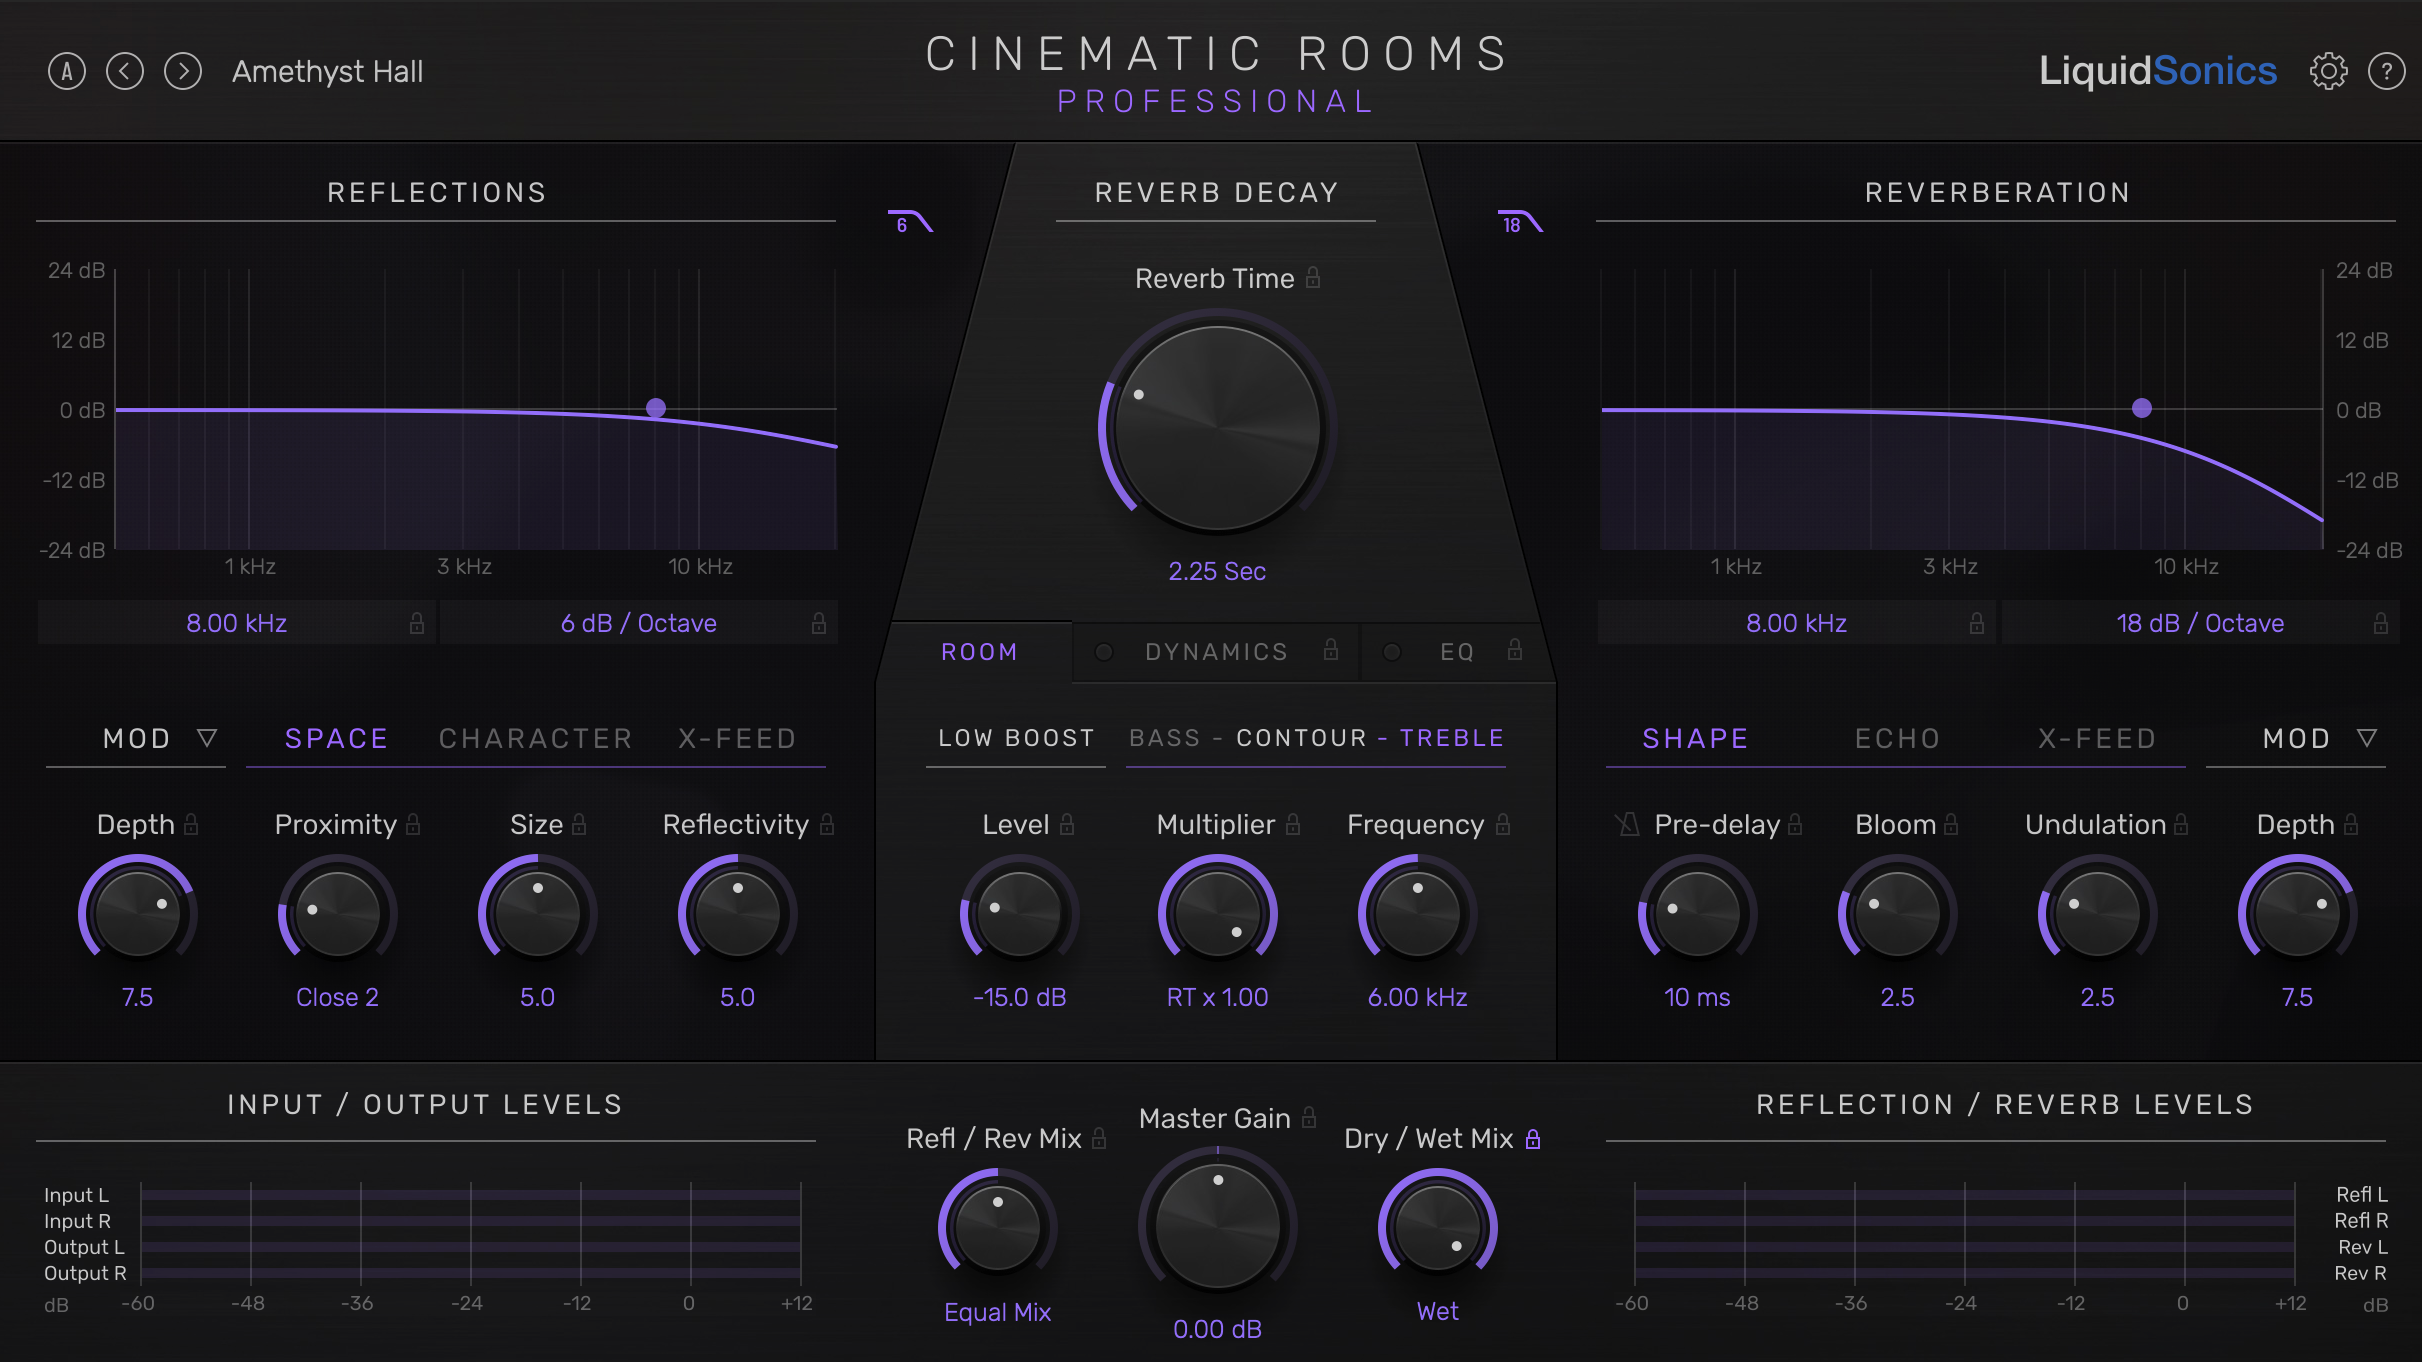Screen dimensions: 2422x1362
Task: Click the reflections 8.00 kHz frequency field
Action: 237,623
